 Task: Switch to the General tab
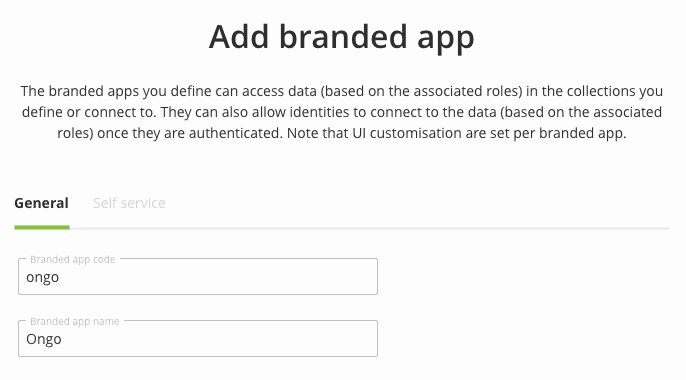pyautogui.click(x=42, y=203)
